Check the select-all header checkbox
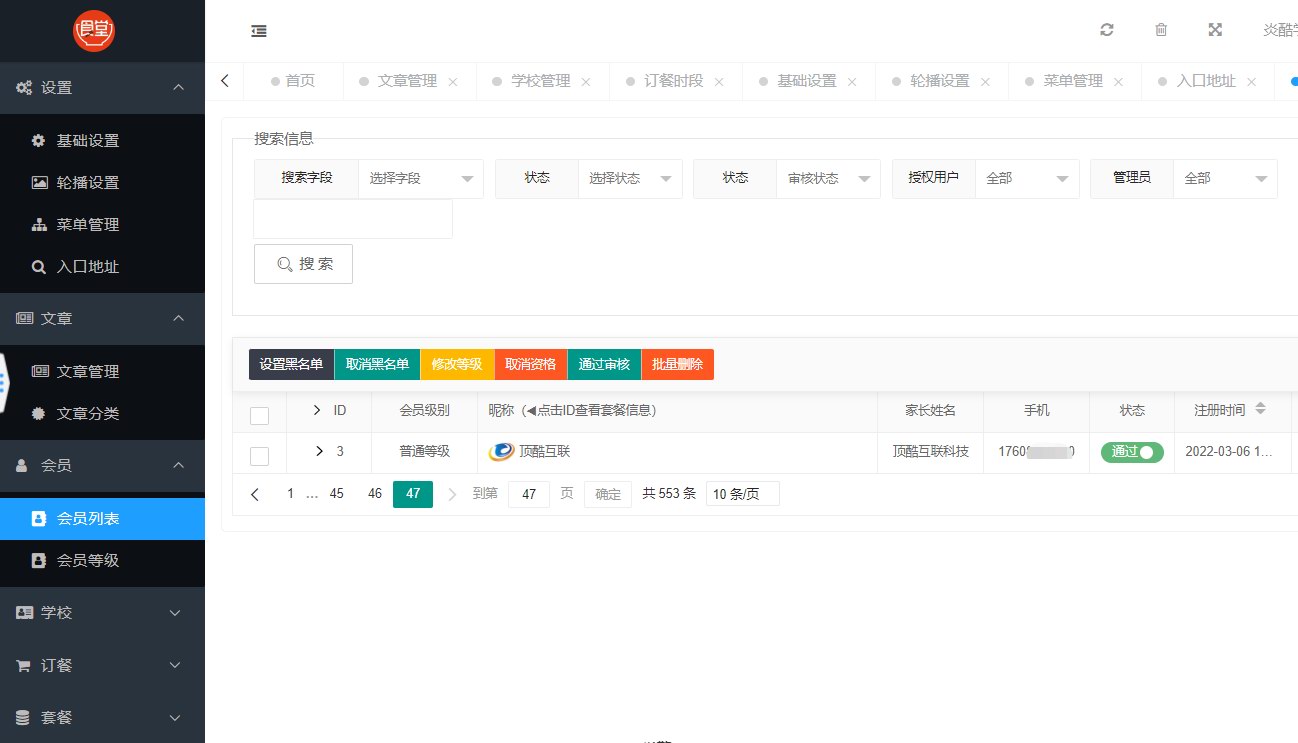Viewport: 1298px width, 743px height. [259, 416]
